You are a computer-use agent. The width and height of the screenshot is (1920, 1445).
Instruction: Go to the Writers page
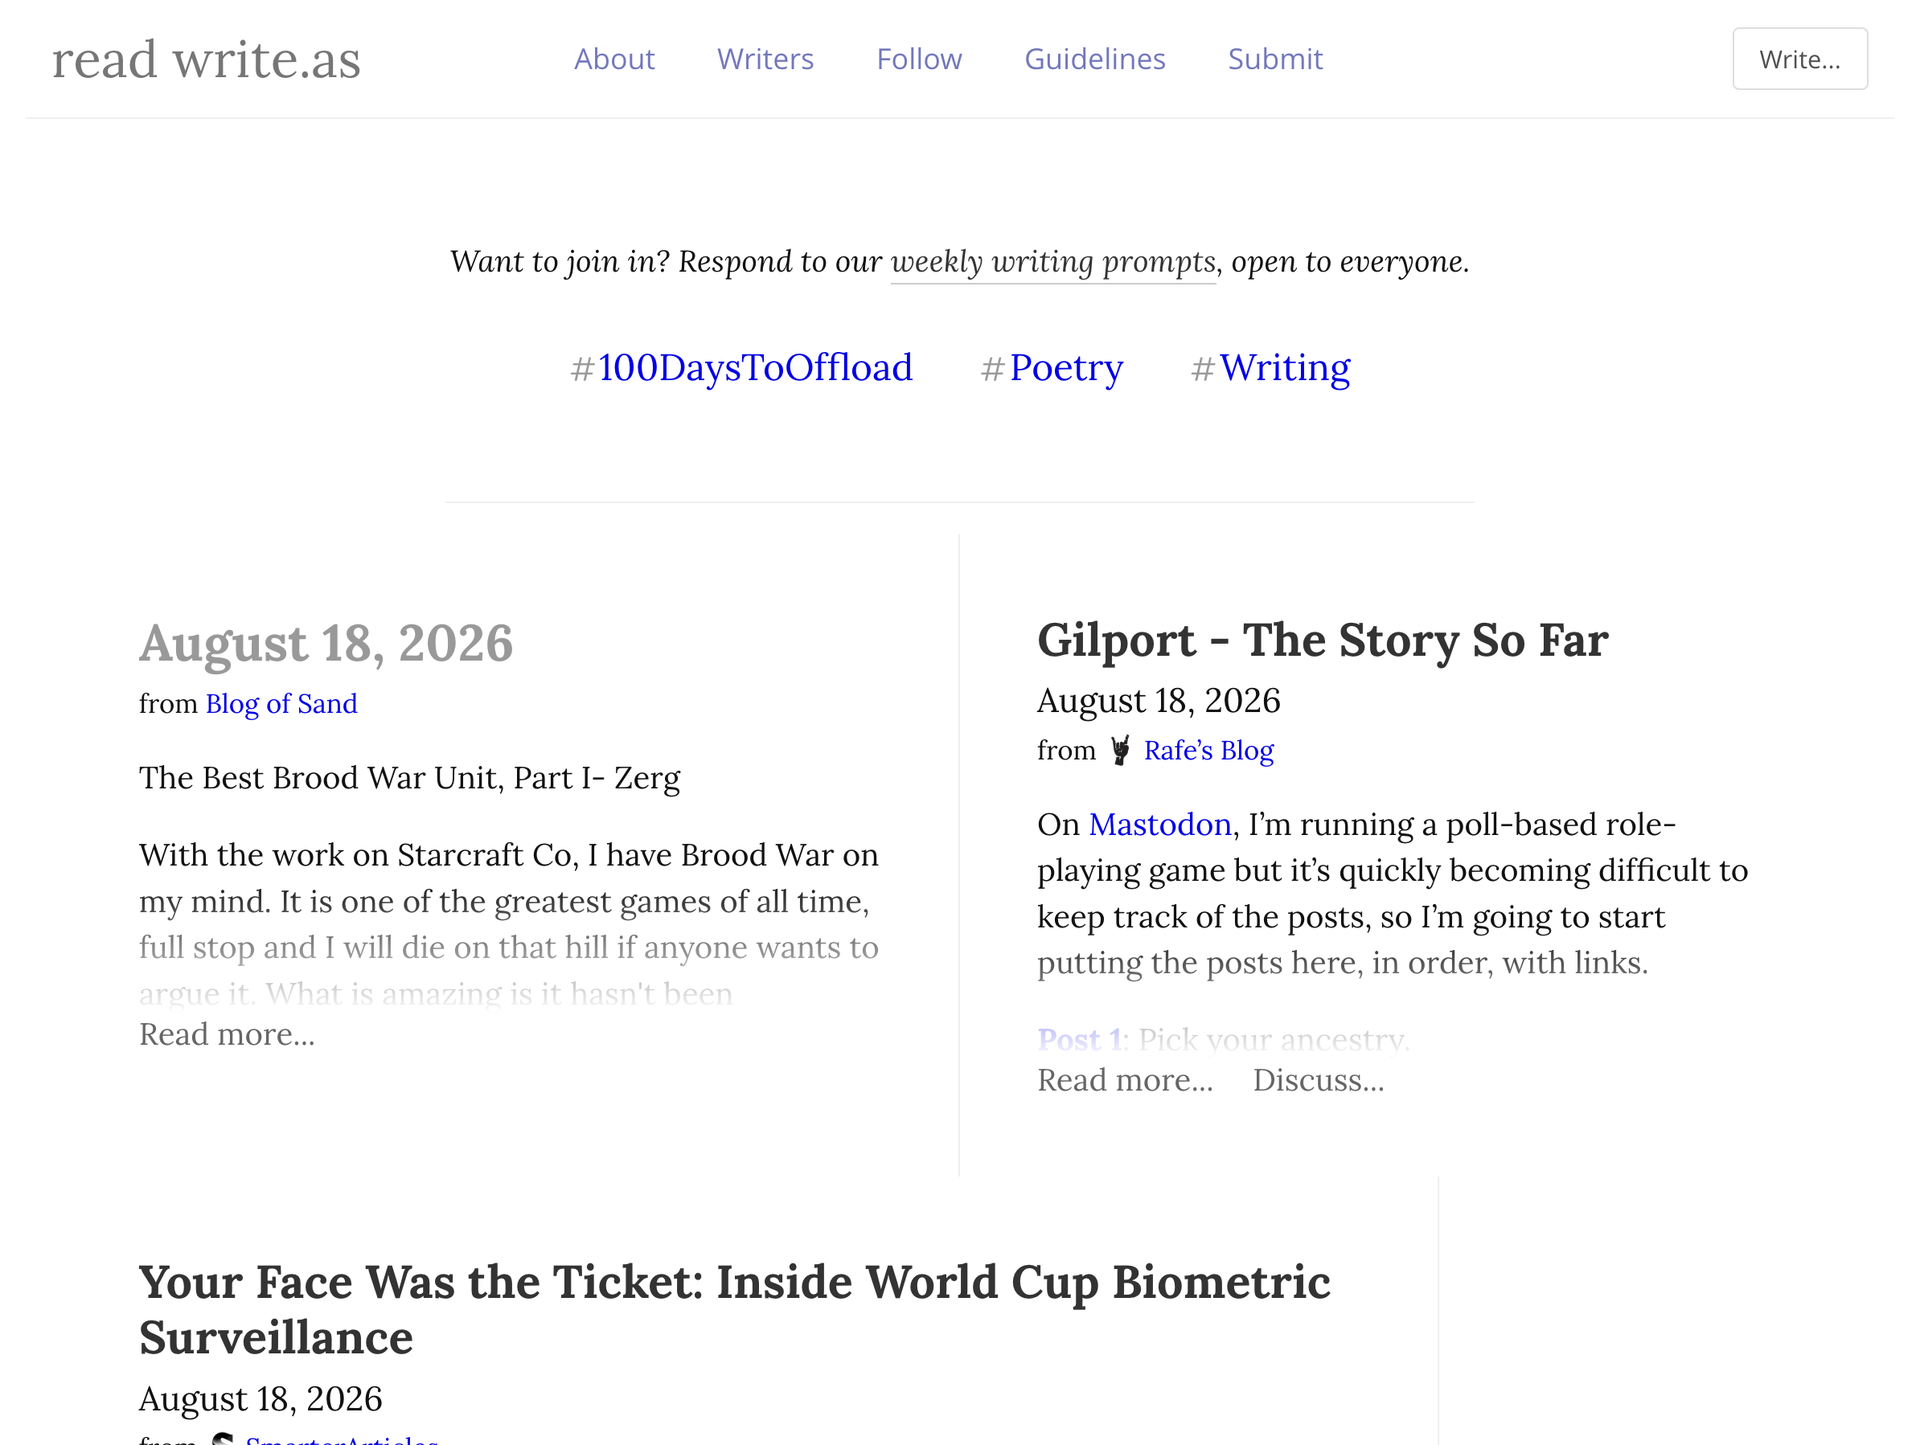[x=765, y=59]
